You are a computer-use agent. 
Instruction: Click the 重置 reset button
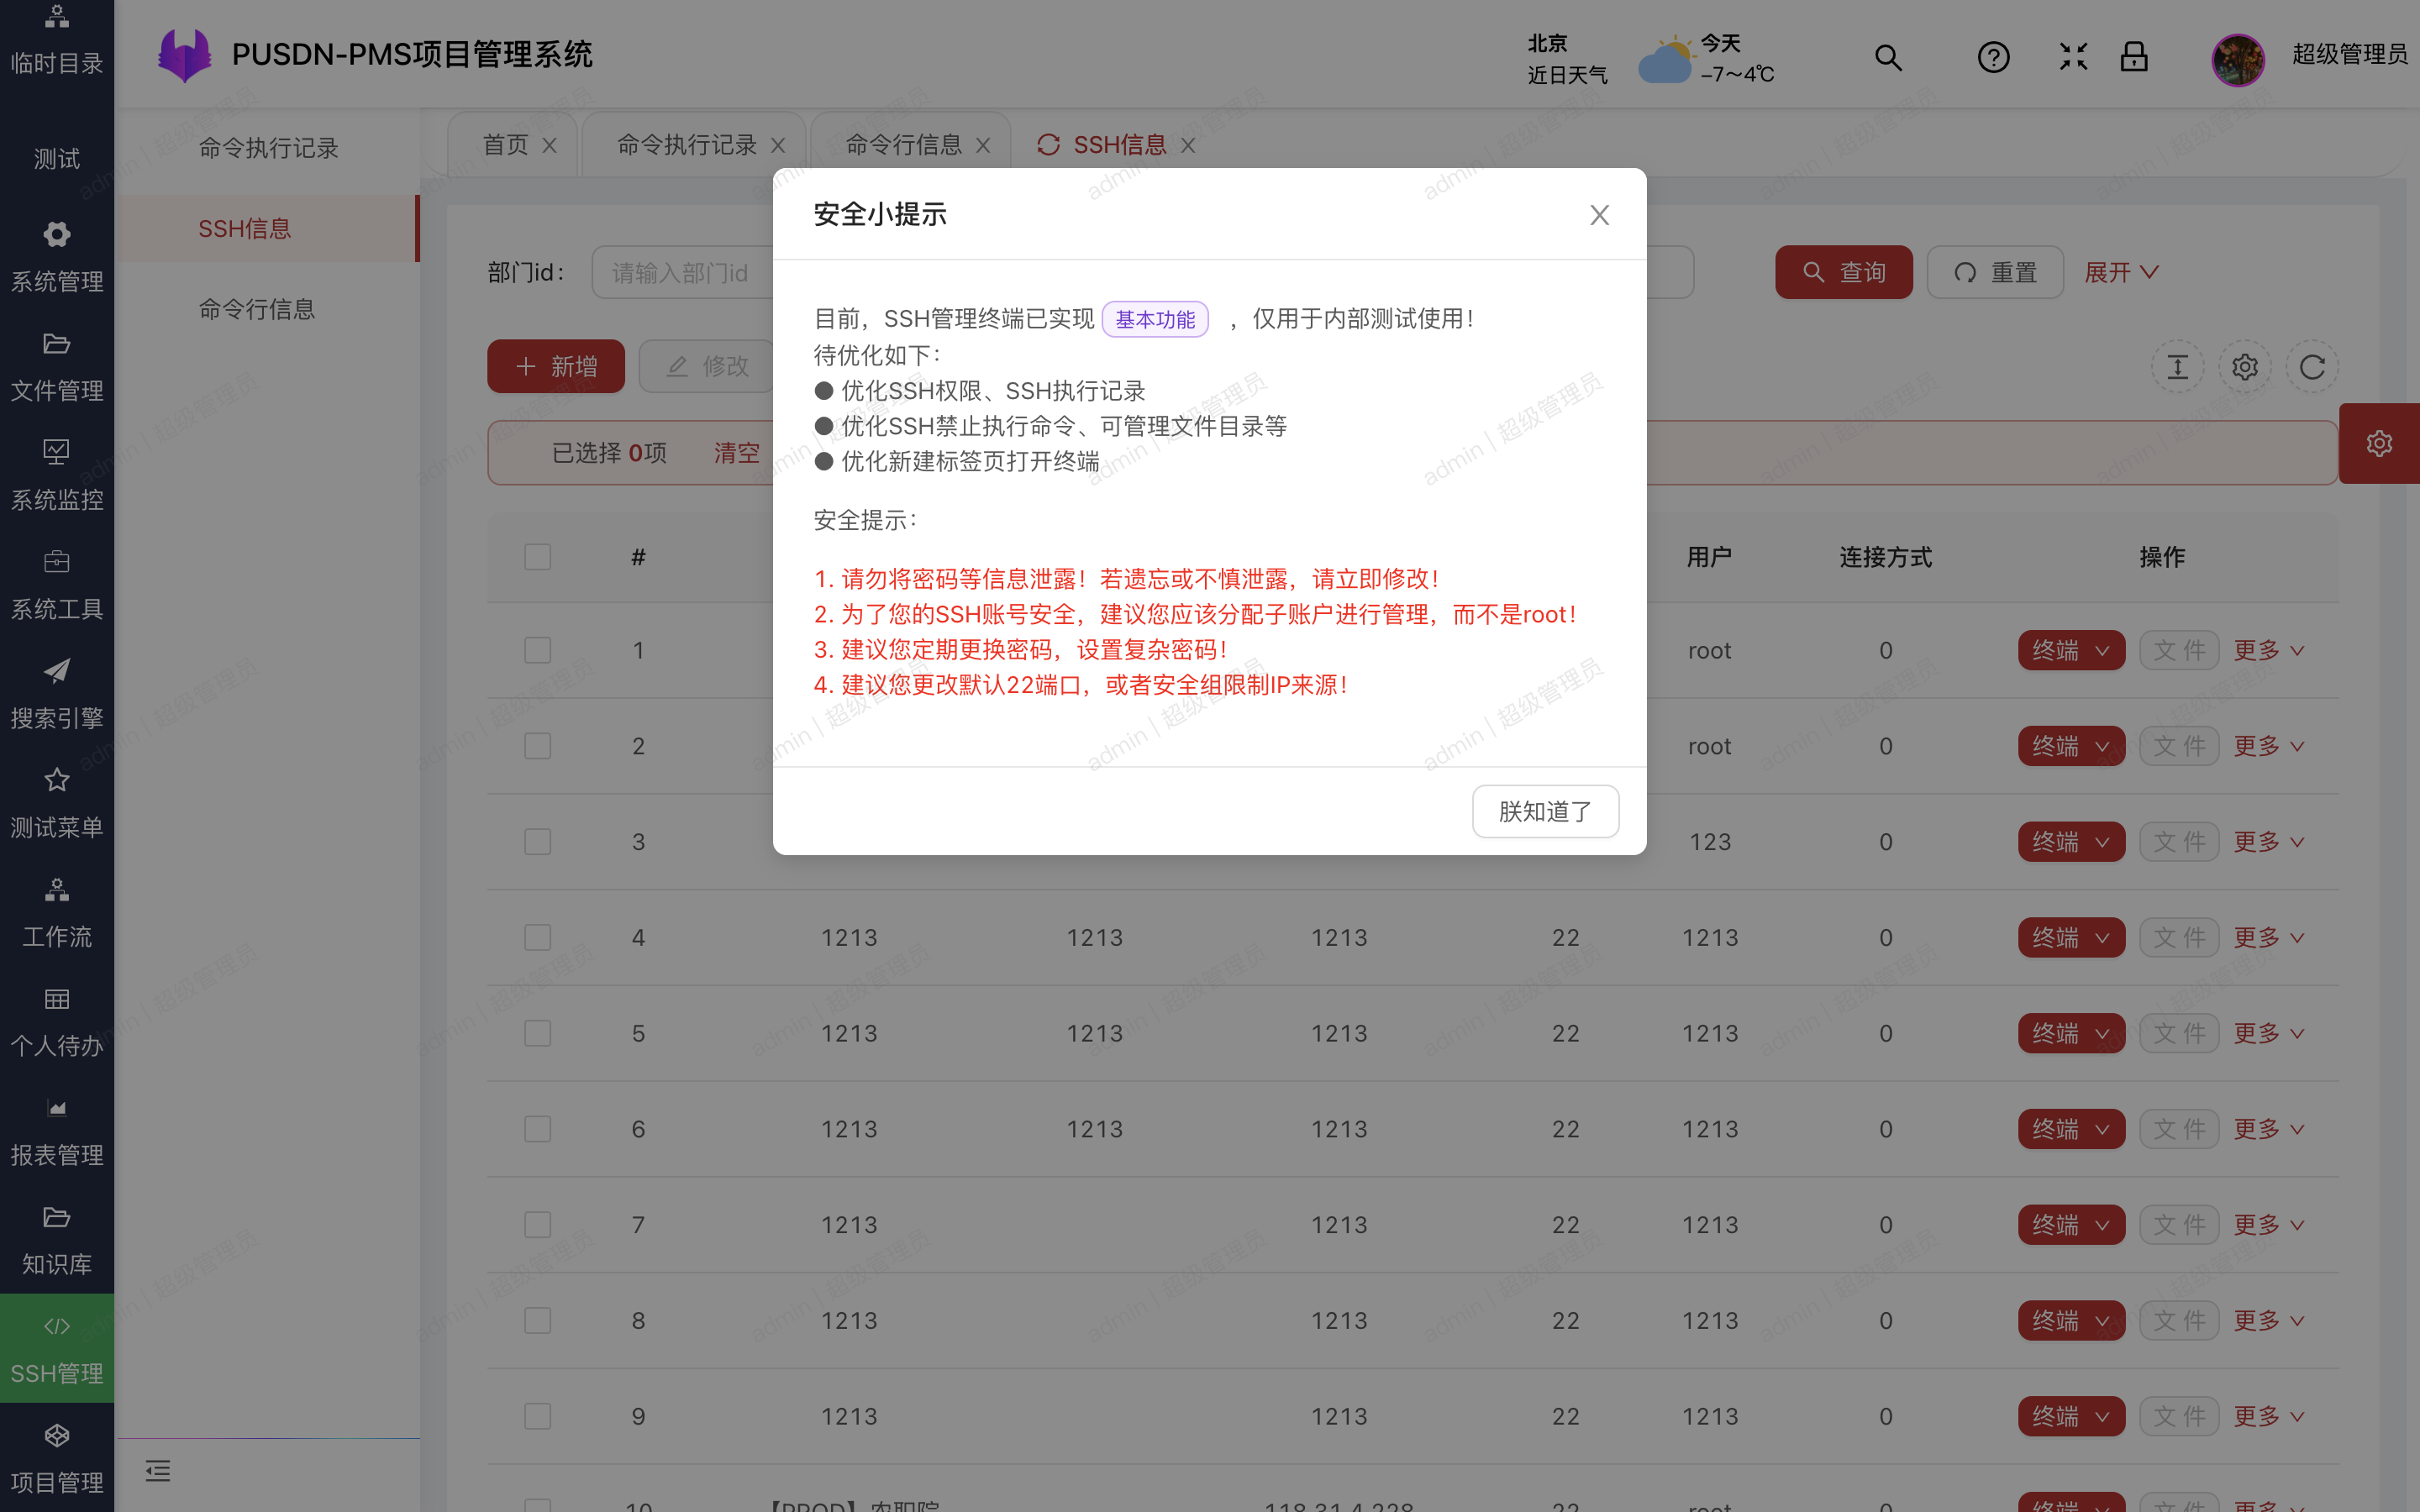[x=1994, y=272]
